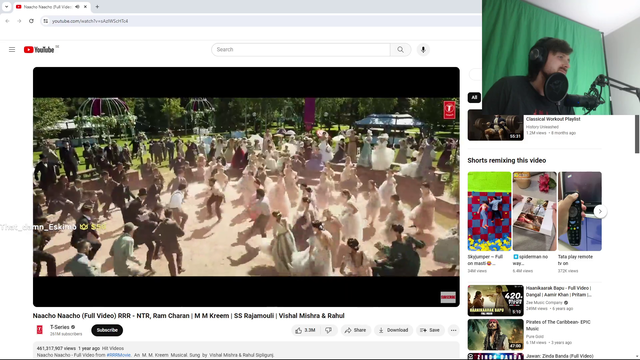Subscribe to T-Series channel

pos(107,330)
